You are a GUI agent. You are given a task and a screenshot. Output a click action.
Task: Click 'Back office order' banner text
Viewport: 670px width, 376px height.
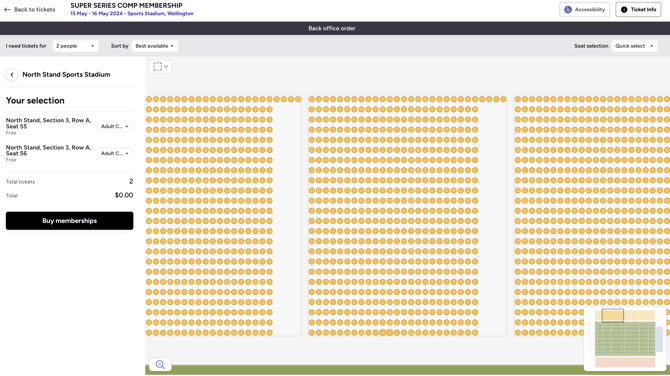pos(332,29)
